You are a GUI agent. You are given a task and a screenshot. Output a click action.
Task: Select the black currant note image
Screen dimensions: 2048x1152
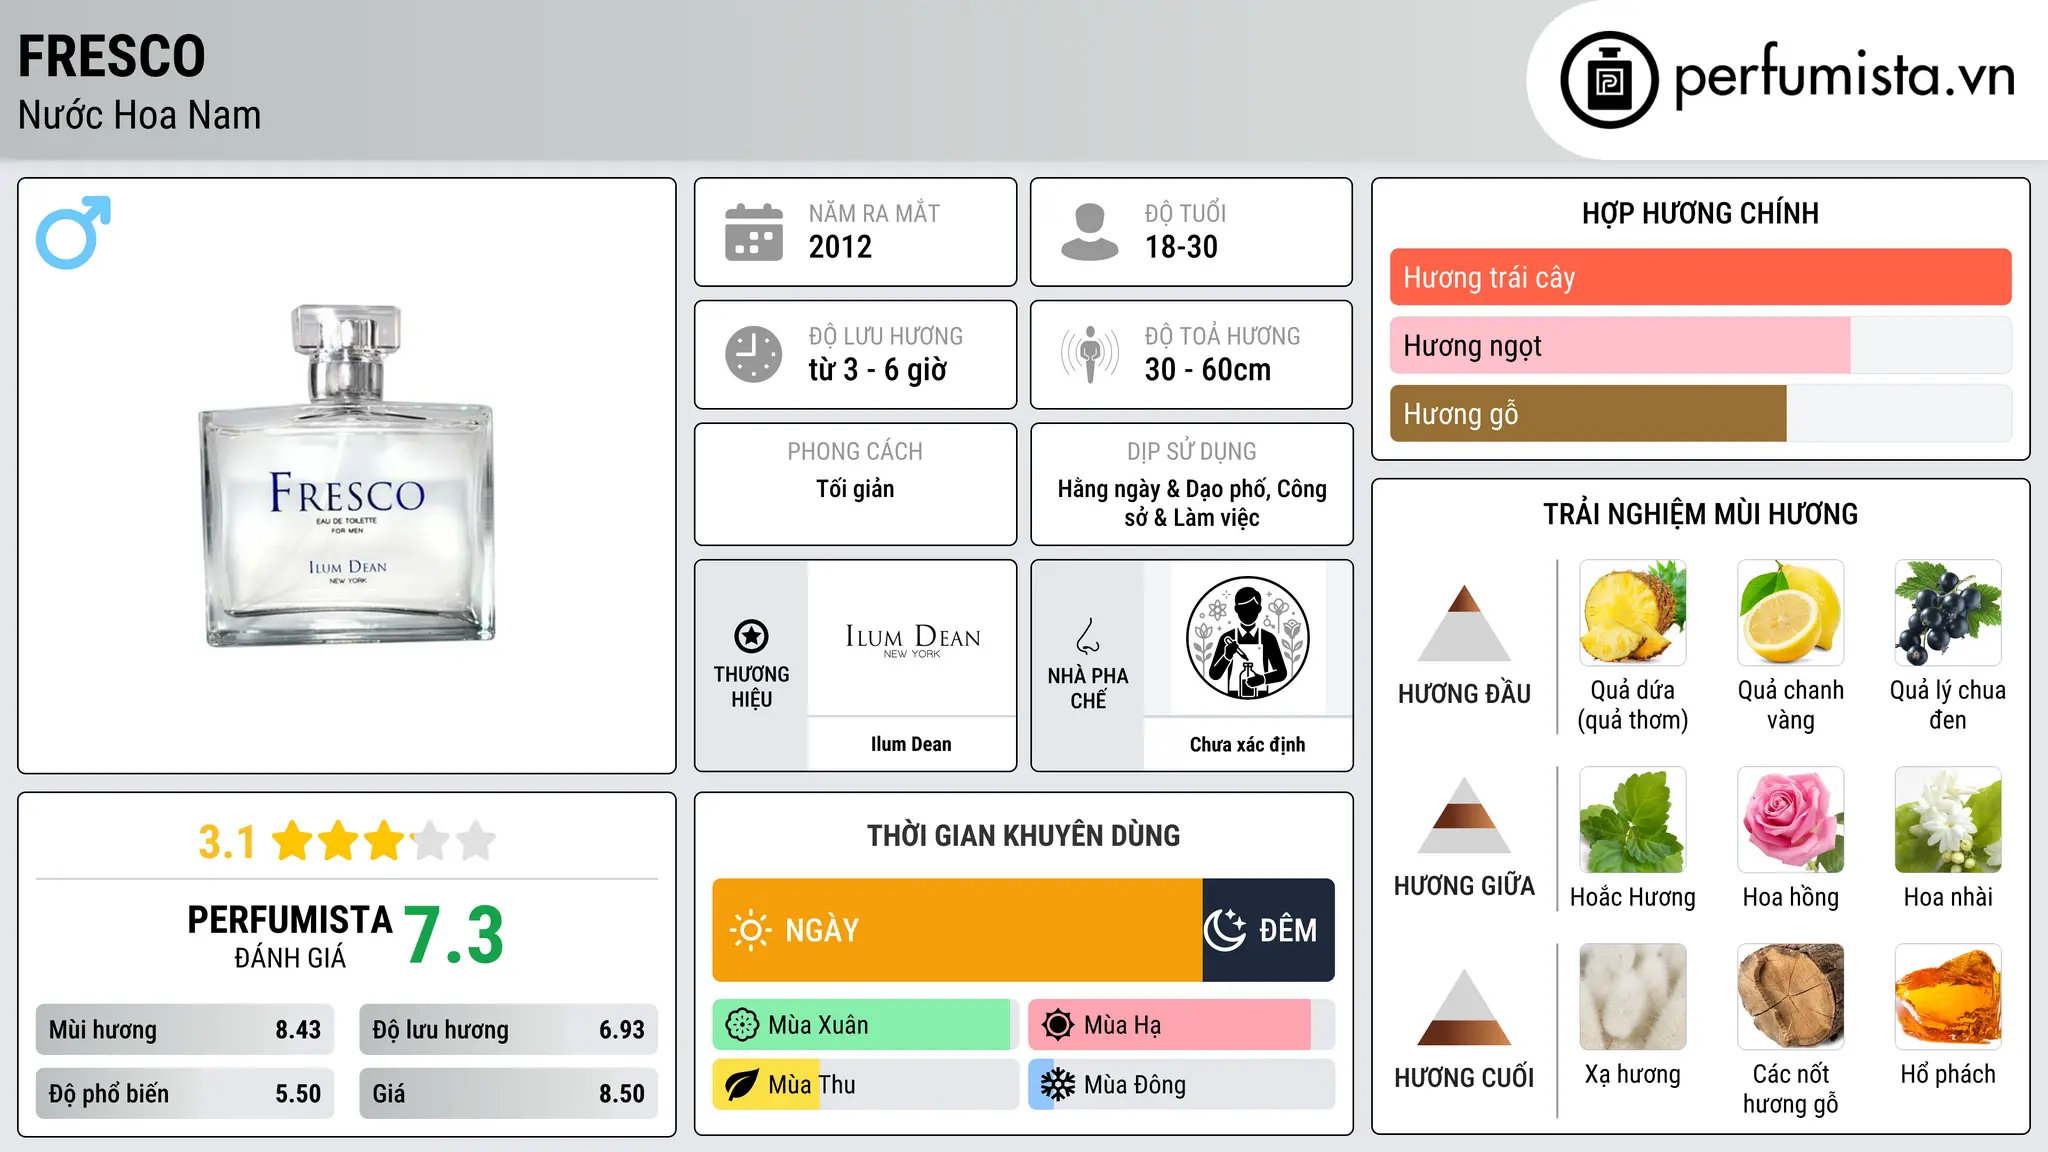coord(1948,613)
